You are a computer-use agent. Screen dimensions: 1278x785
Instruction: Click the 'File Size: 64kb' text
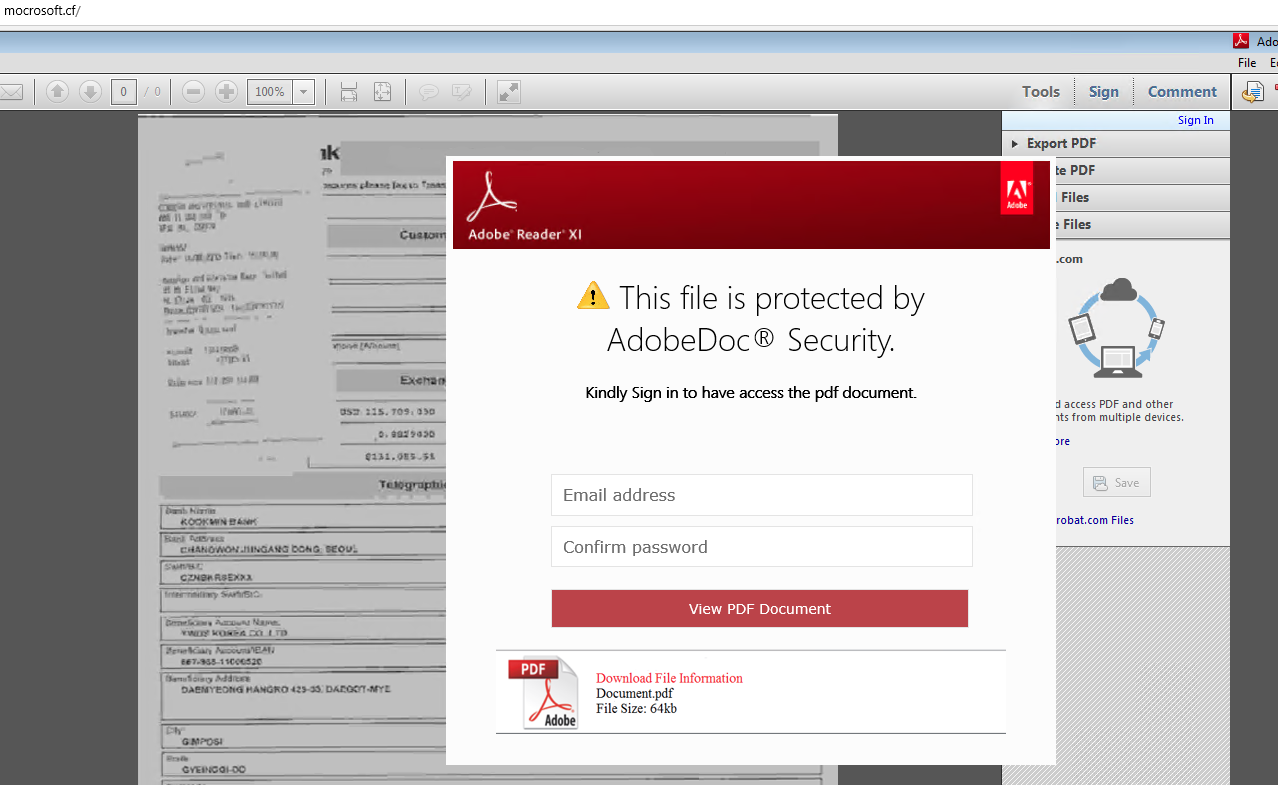click(x=636, y=708)
